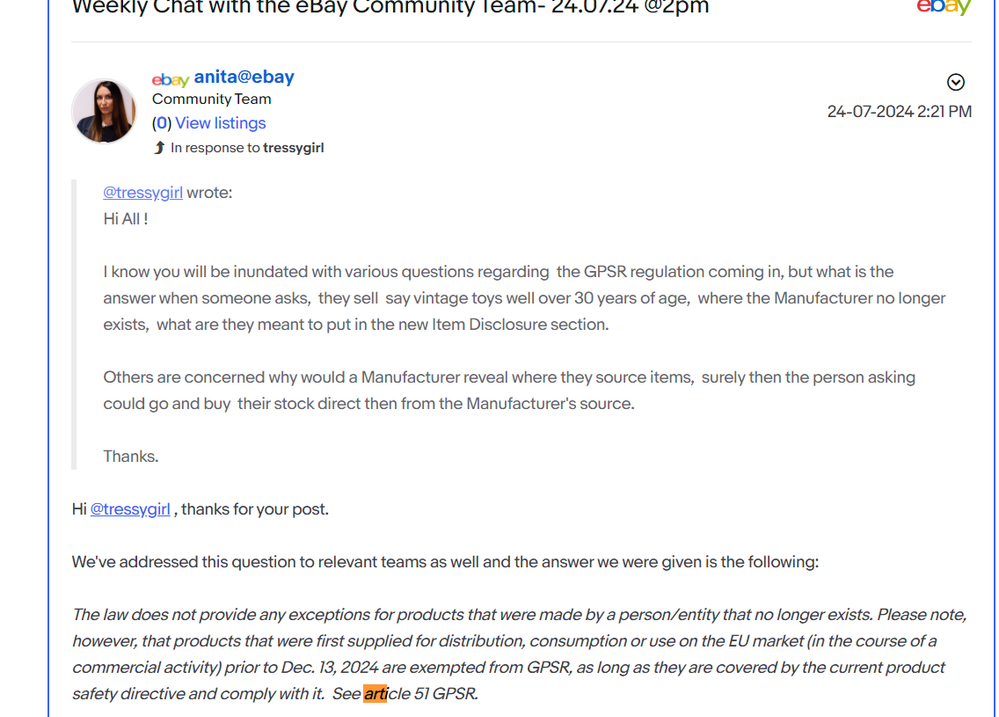The height and width of the screenshot is (717, 999).
Task: Open the "View listings" link
Action: point(220,123)
